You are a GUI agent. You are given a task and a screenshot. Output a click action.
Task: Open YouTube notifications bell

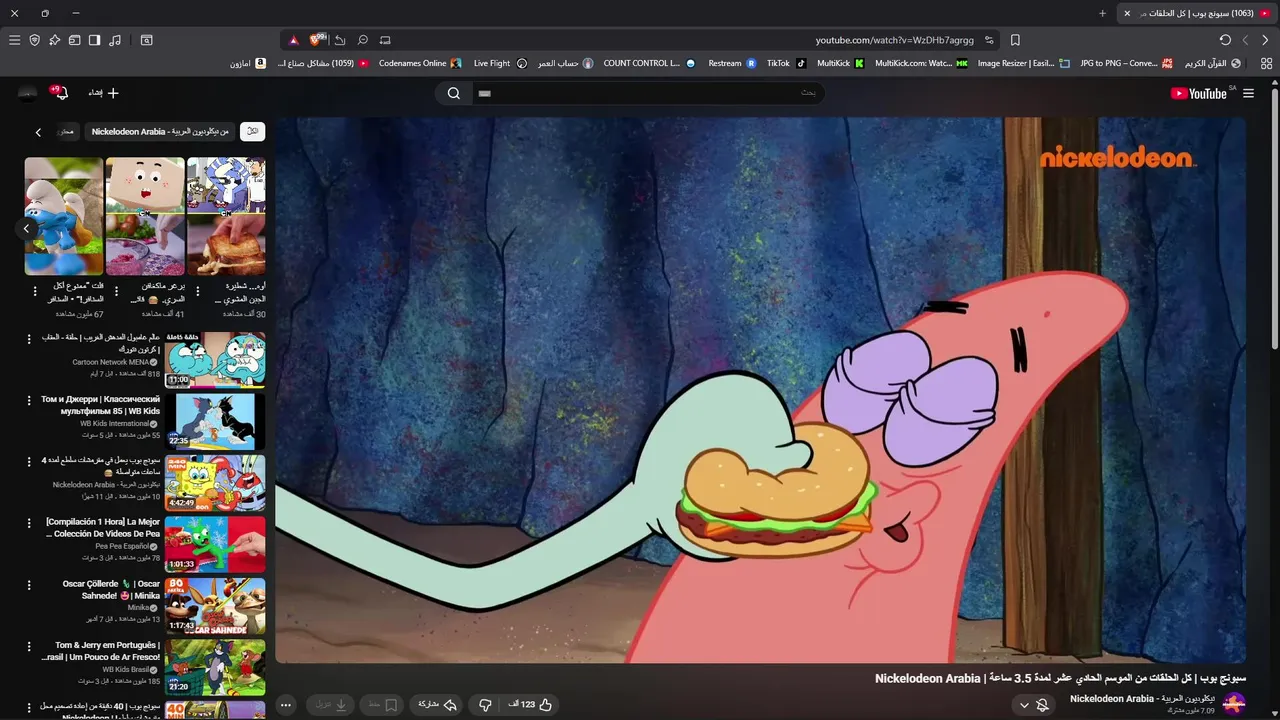point(61,93)
